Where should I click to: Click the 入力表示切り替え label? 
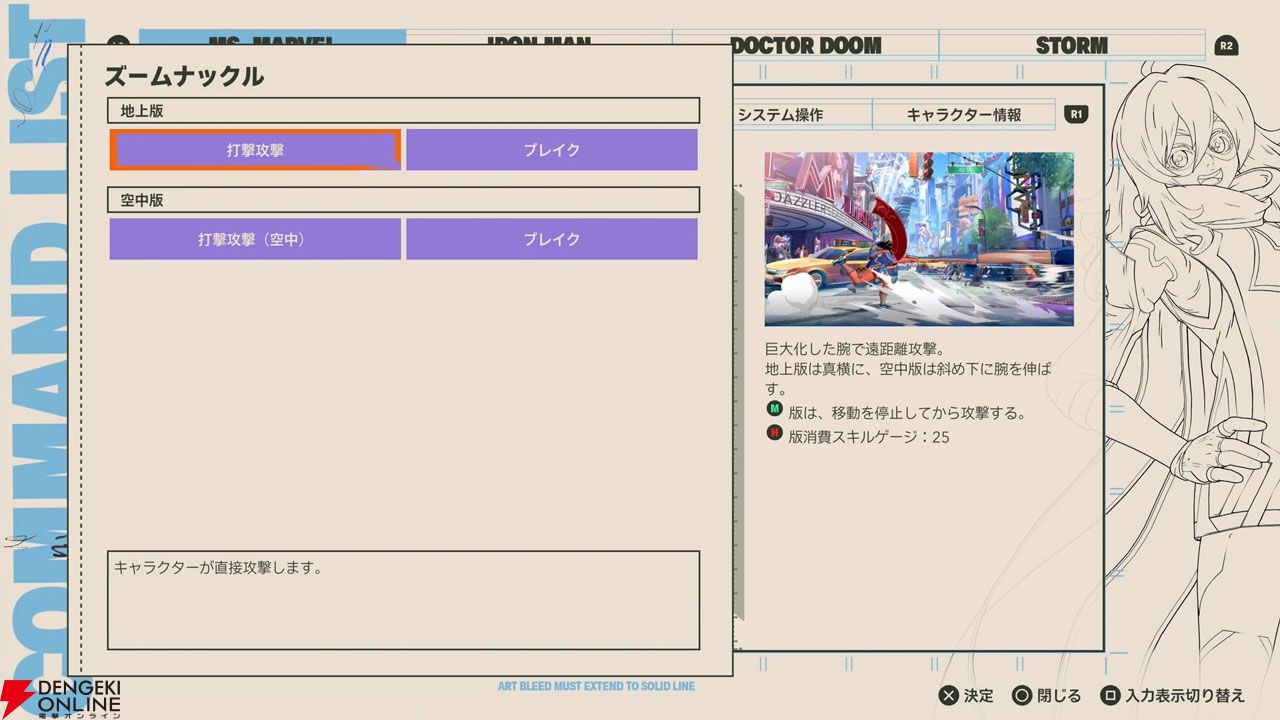point(1185,696)
